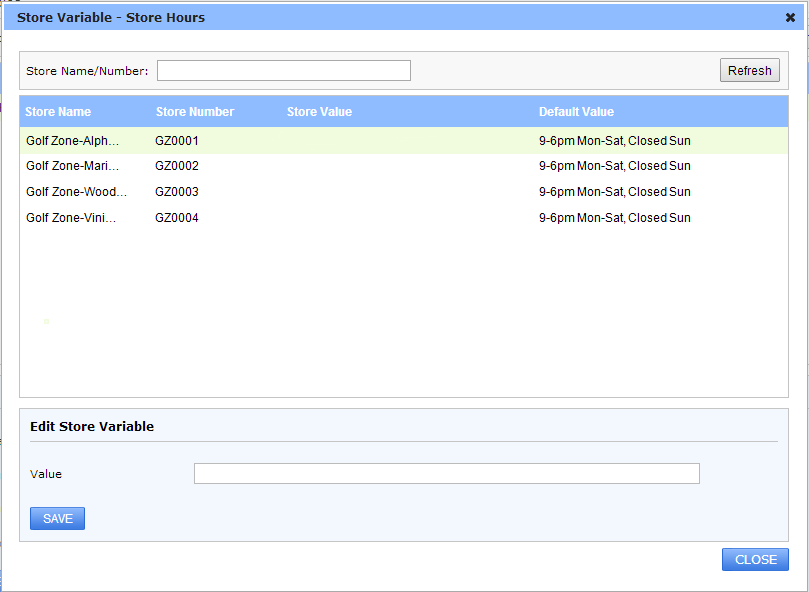Sort by Store Name column header
The image size is (809, 592).
(58, 111)
